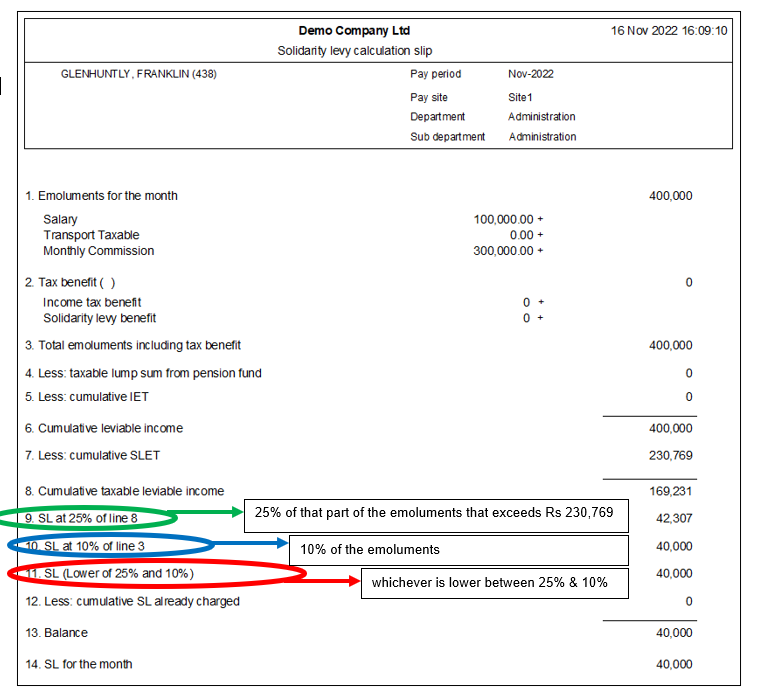Click the 'Transport Taxable' row label
This screenshot has height=698, width=757.
(x=91, y=235)
